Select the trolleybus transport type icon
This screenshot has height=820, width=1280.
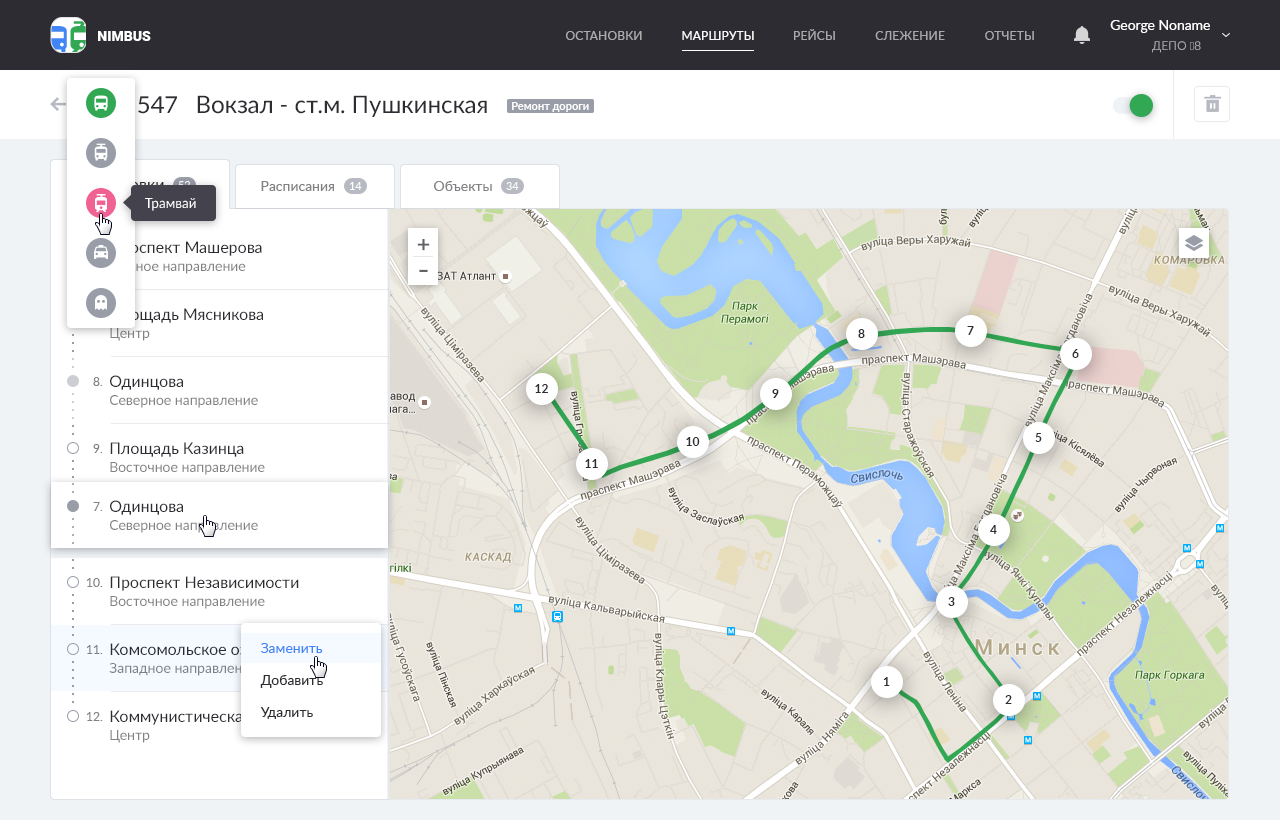(100, 153)
